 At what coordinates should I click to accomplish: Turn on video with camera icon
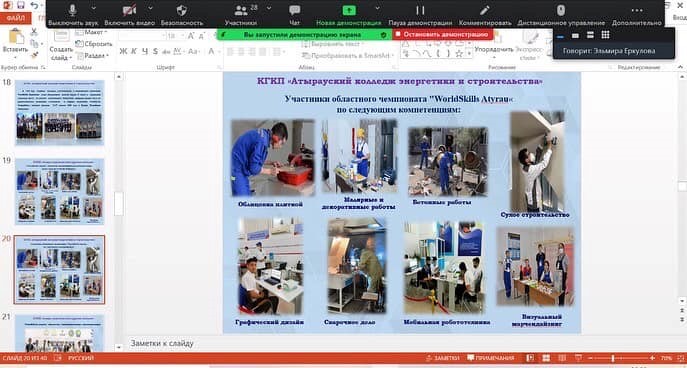point(129,10)
